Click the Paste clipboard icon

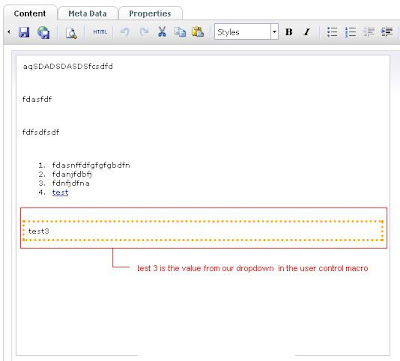(x=198, y=32)
